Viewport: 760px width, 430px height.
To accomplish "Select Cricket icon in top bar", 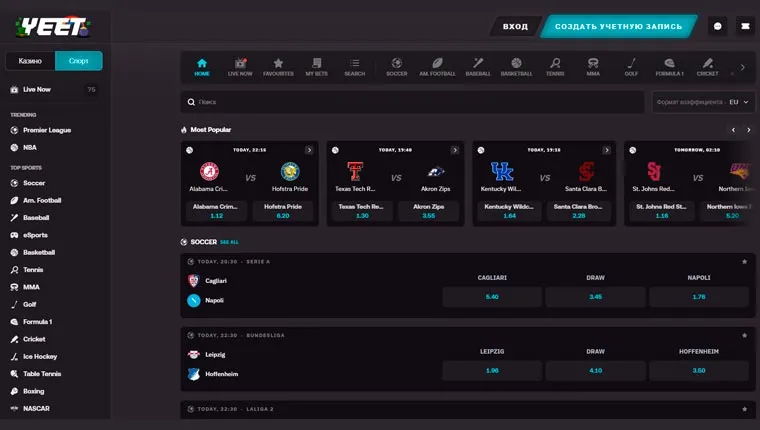I will 708,67.
